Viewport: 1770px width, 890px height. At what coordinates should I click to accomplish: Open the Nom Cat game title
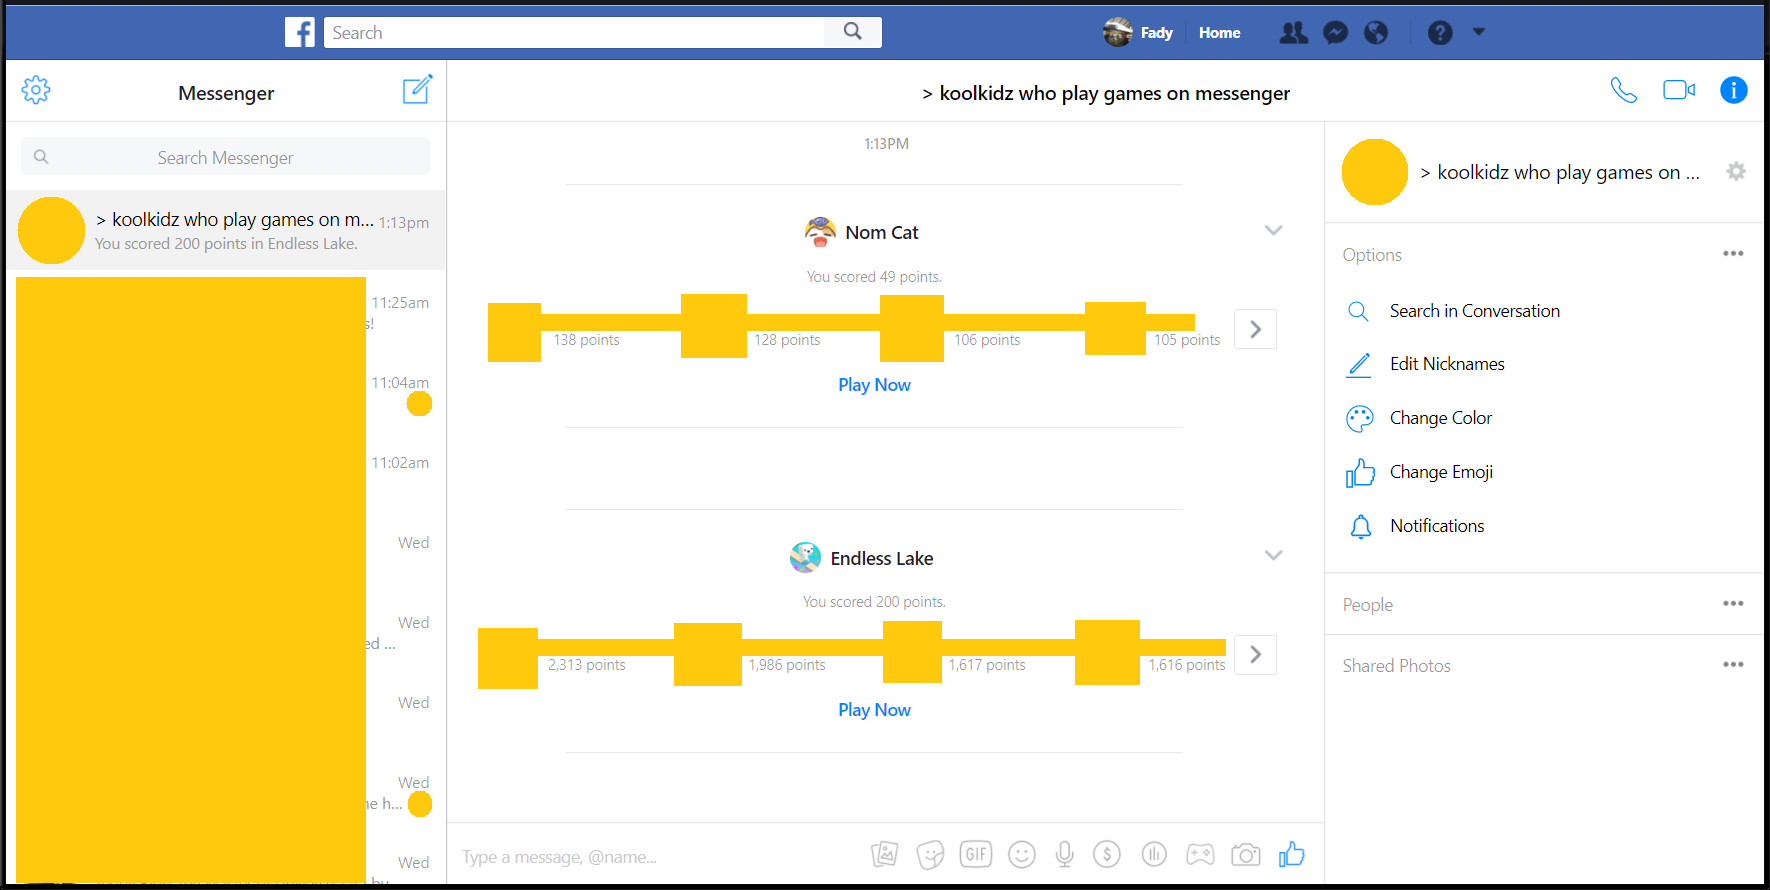pos(882,232)
